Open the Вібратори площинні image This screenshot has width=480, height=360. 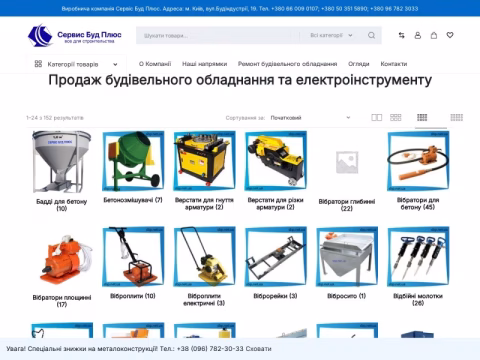62,257
